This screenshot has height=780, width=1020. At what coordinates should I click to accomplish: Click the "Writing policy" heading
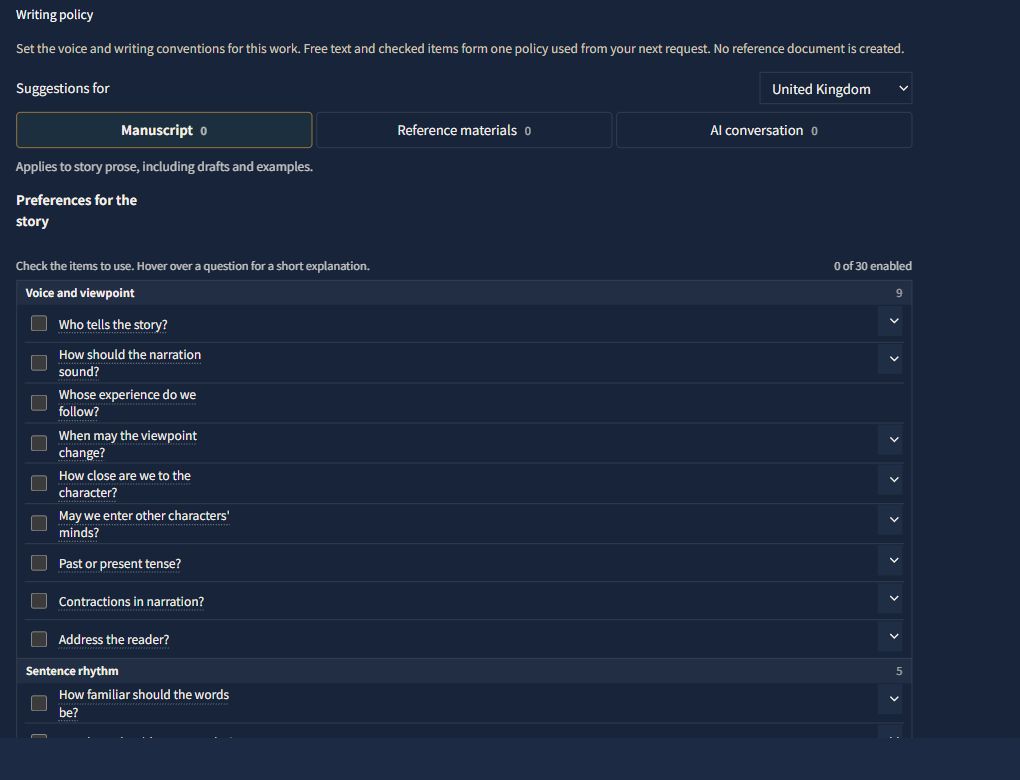[x=55, y=14]
